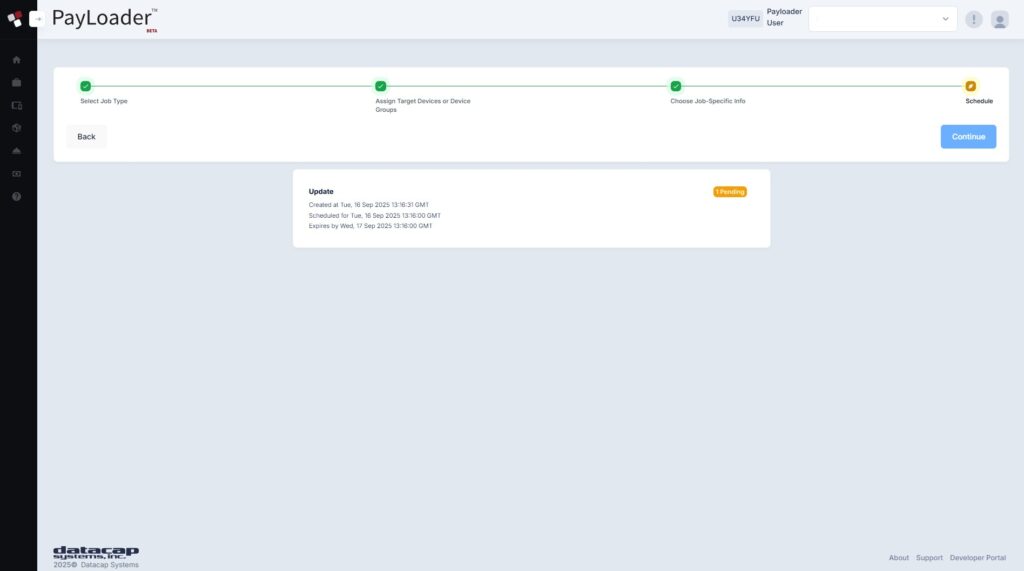Open the devices sidebar icon

pyautogui.click(x=16, y=105)
